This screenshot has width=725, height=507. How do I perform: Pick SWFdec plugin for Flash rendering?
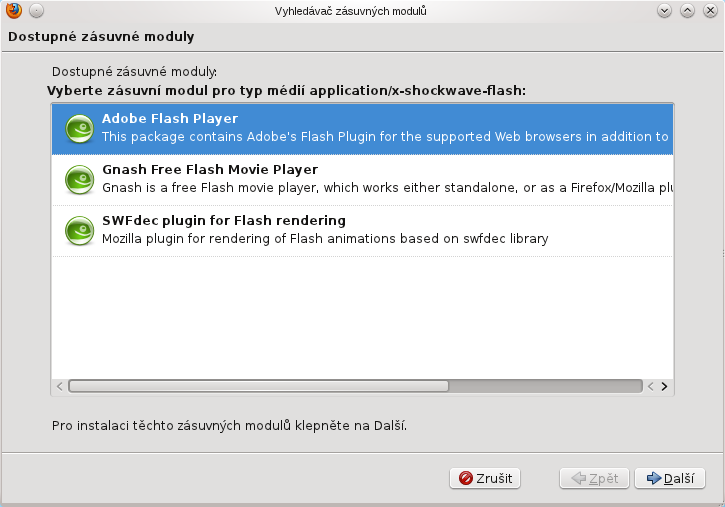(224, 220)
